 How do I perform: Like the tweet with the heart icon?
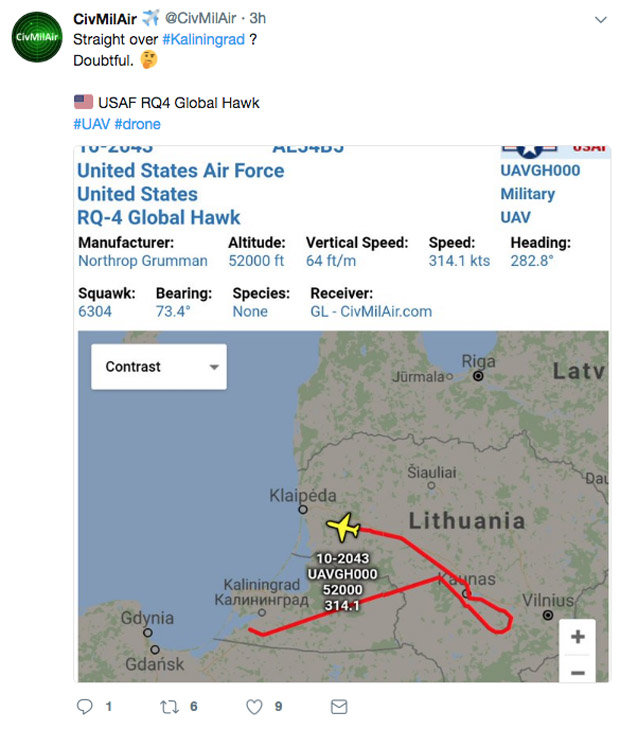254,707
